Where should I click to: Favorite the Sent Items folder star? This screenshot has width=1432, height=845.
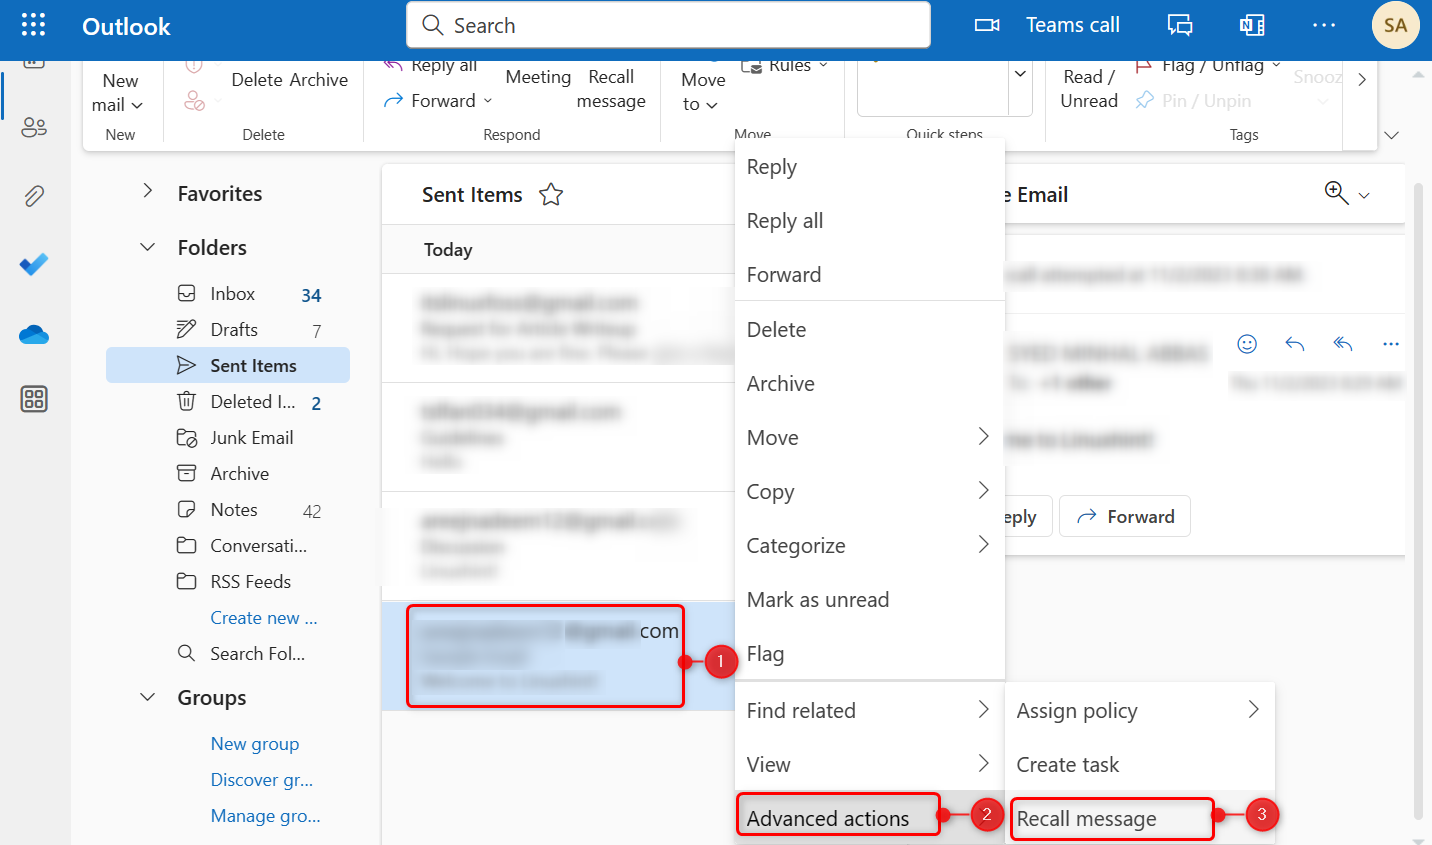(551, 194)
